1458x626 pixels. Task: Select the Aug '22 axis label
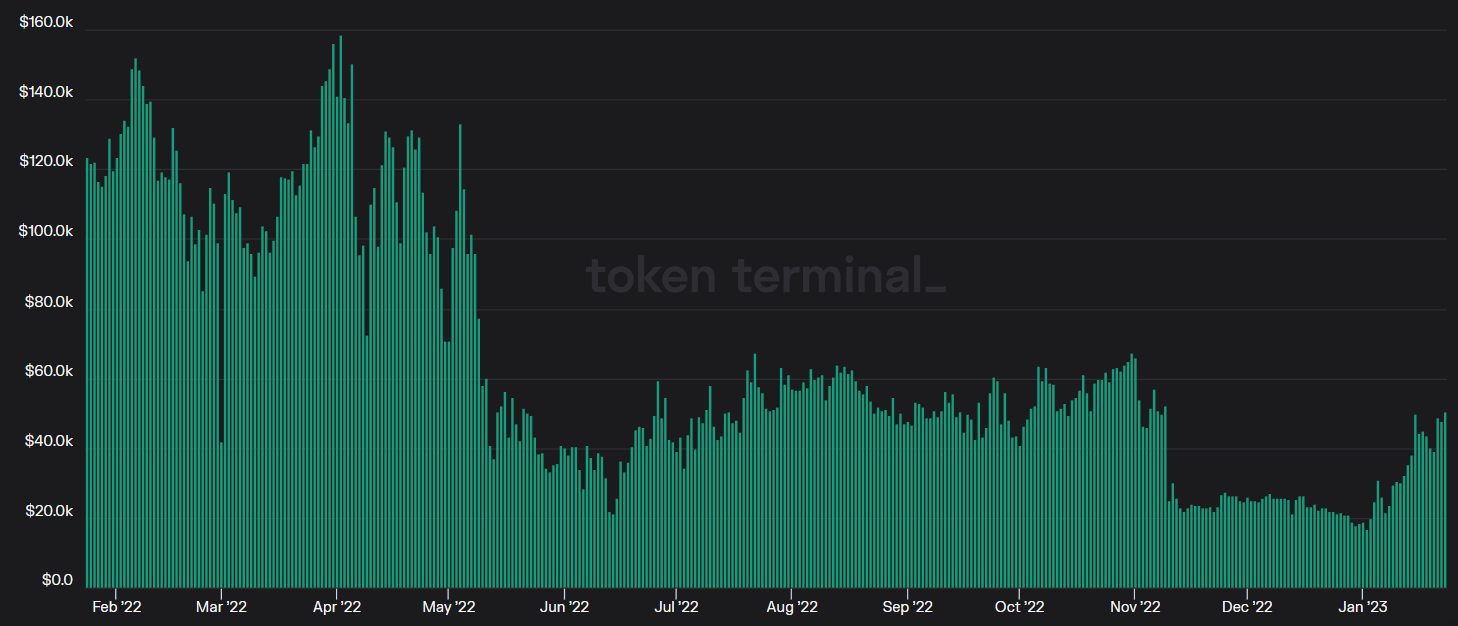(793, 606)
